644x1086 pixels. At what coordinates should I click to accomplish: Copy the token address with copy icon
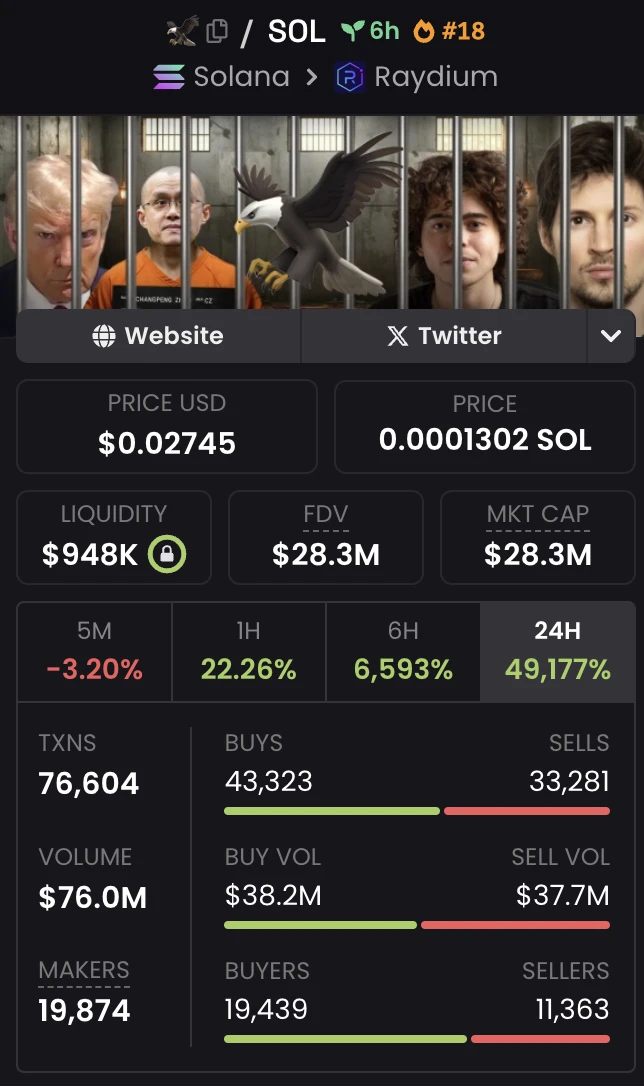click(x=216, y=31)
